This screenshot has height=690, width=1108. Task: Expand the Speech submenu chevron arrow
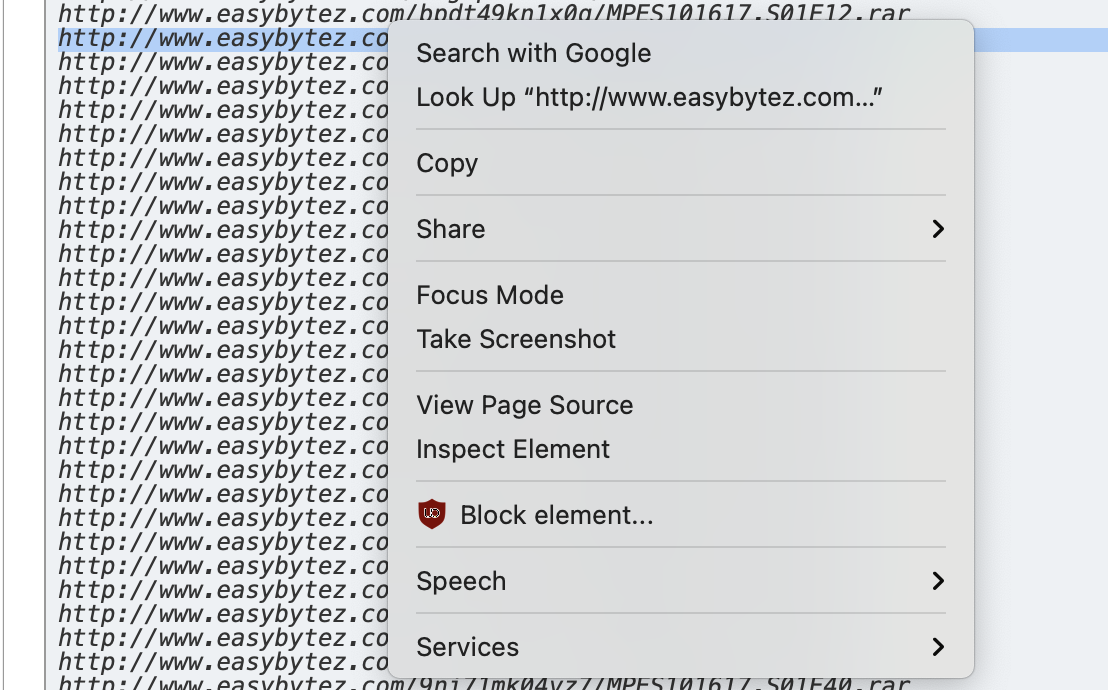(x=938, y=581)
